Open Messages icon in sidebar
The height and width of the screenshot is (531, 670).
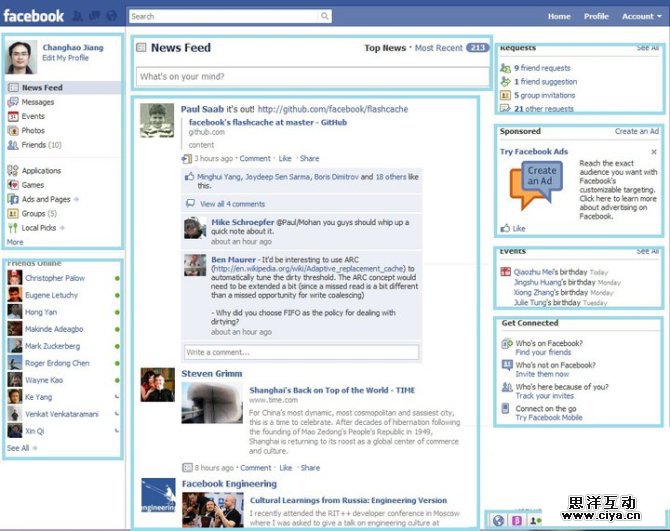pos(13,102)
